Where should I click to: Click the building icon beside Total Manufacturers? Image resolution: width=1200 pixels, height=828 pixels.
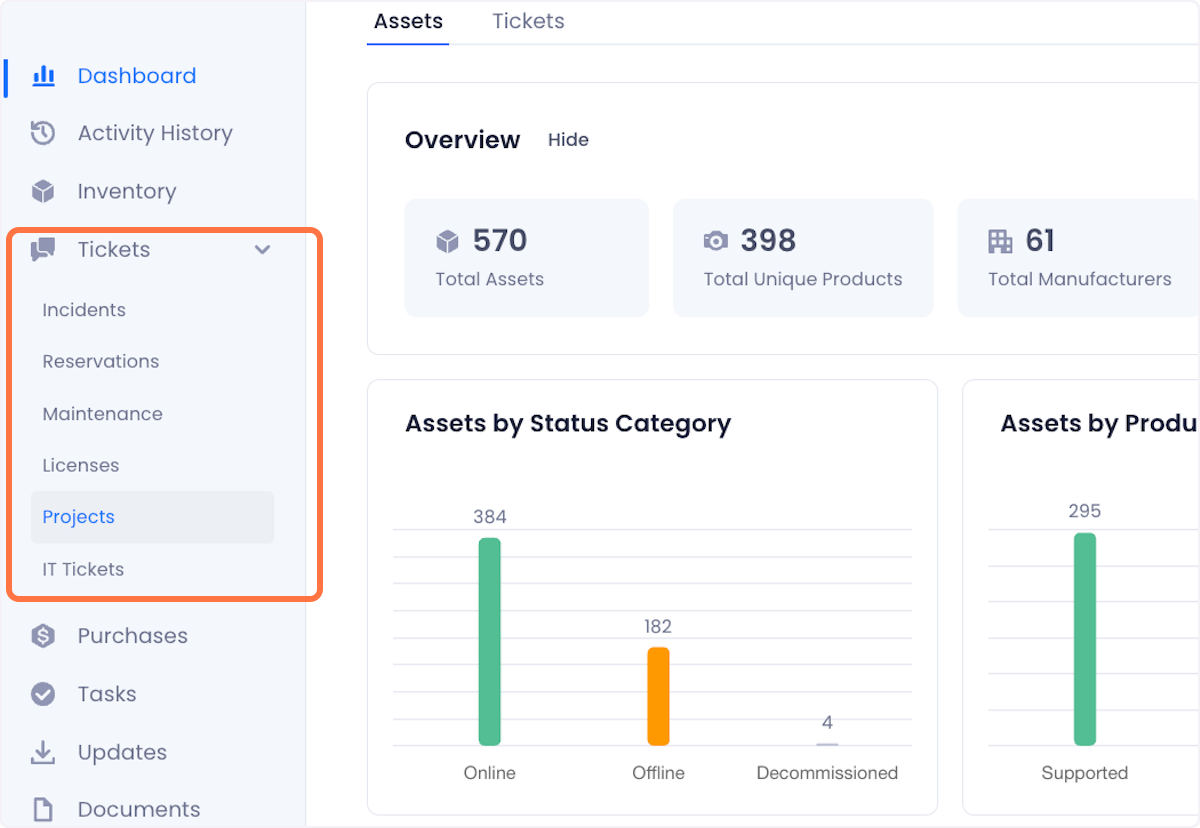(x=1000, y=241)
